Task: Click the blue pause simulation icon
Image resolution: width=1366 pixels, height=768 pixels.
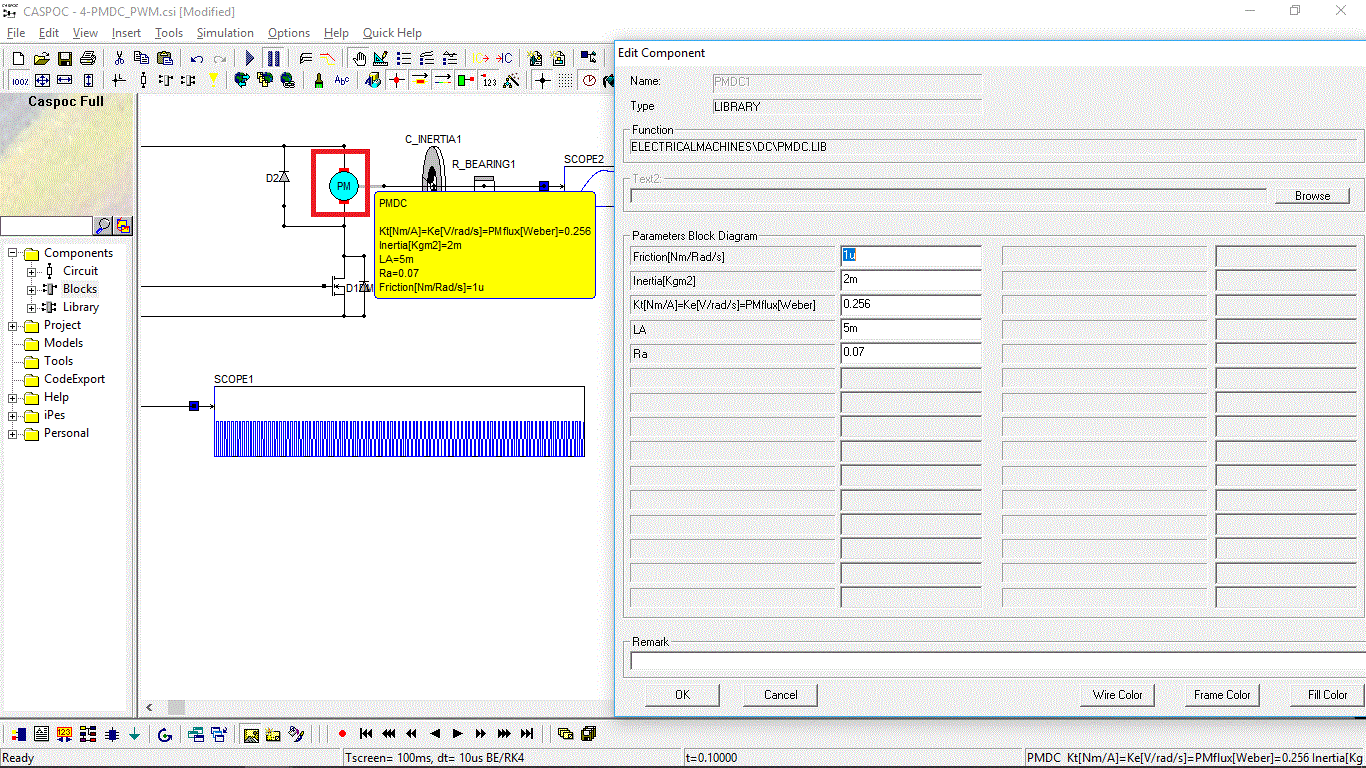Action: (x=273, y=58)
